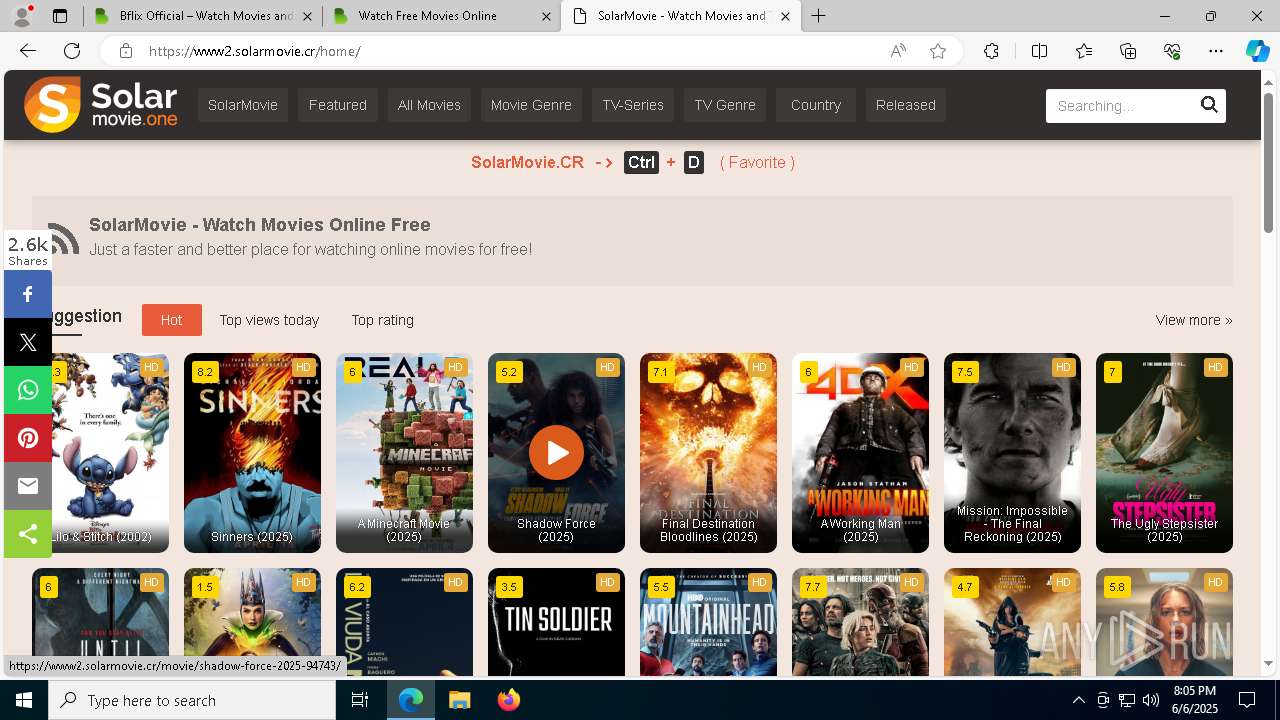Toggle Split screen icon
The image size is (1280, 720).
click(x=1039, y=51)
